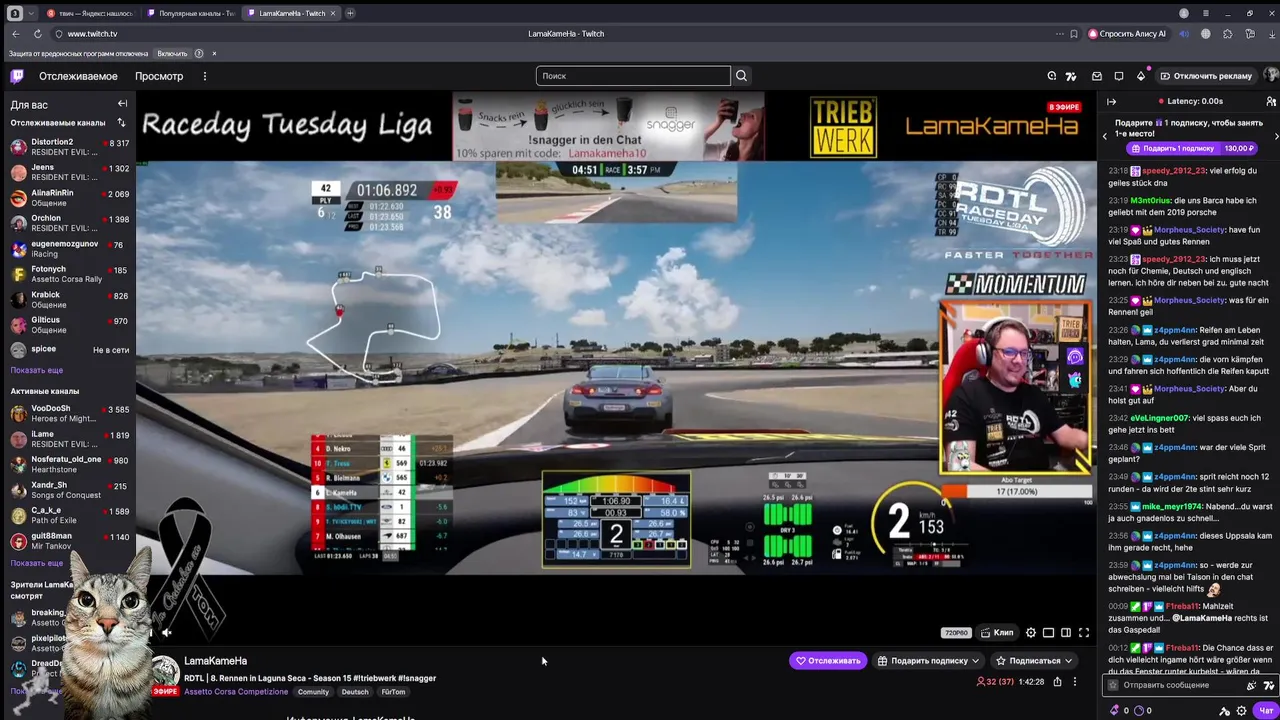Bookmark the page in address bar
This screenshot has width=1280, height=720.
tap(1074, 34)
